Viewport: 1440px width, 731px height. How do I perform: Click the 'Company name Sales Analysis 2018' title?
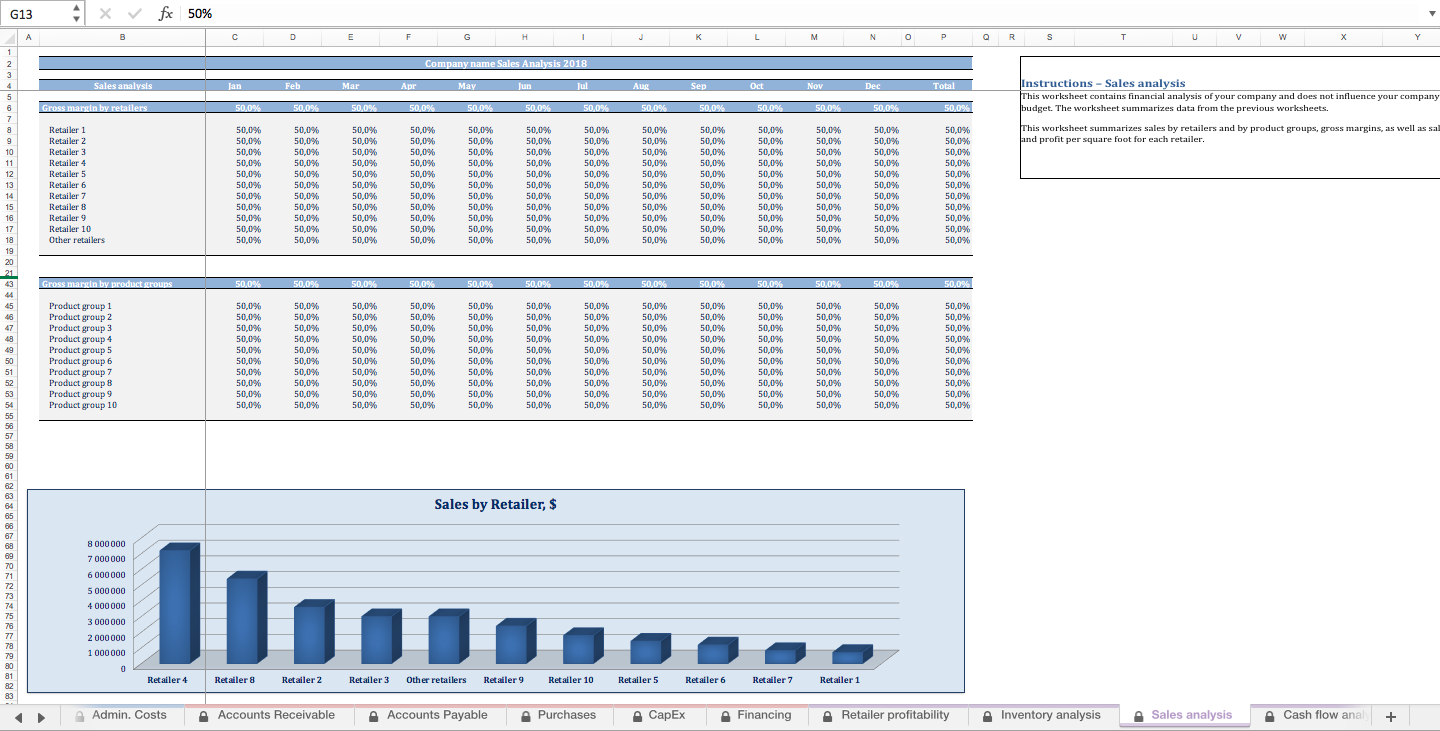coord(505,63)
